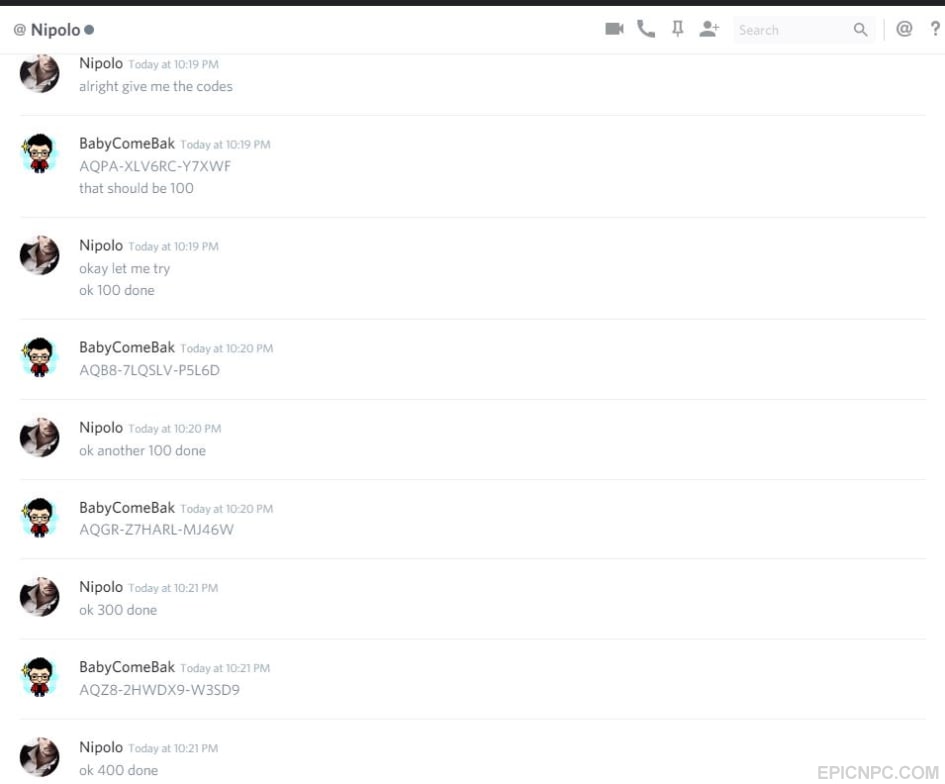
Task: Click the message "ok another 100 done"
Action: [142, 451]
